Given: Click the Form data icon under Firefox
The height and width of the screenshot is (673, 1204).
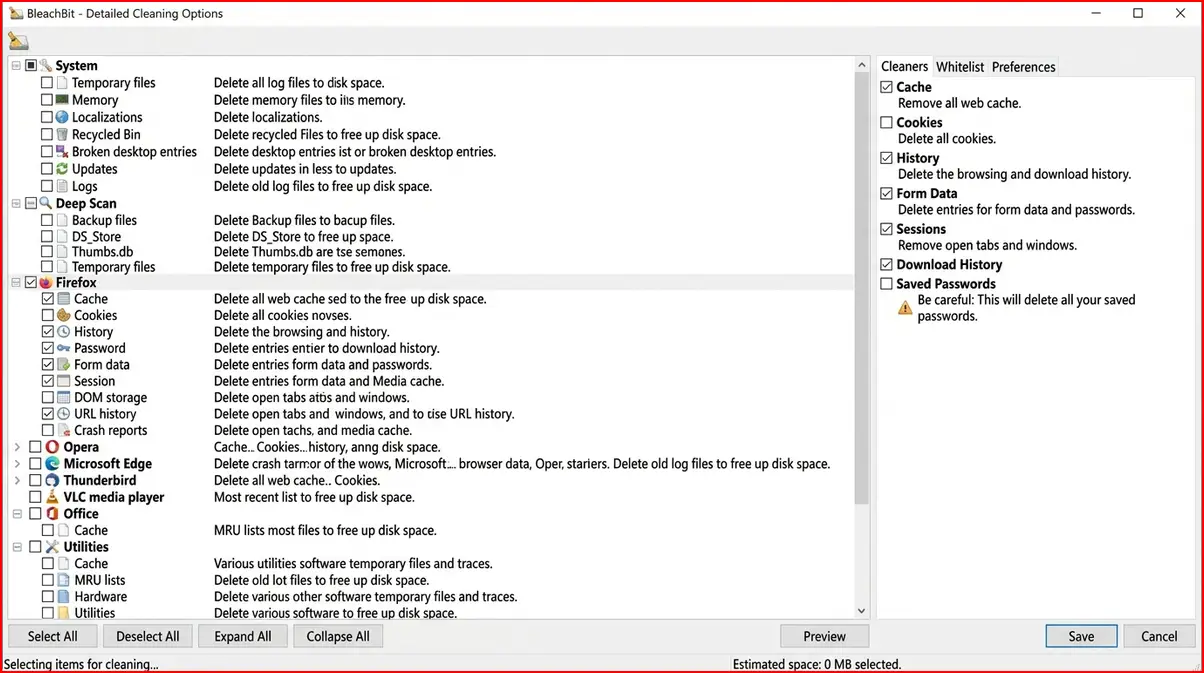Looking at the screenshot, I should click(64, 365).
